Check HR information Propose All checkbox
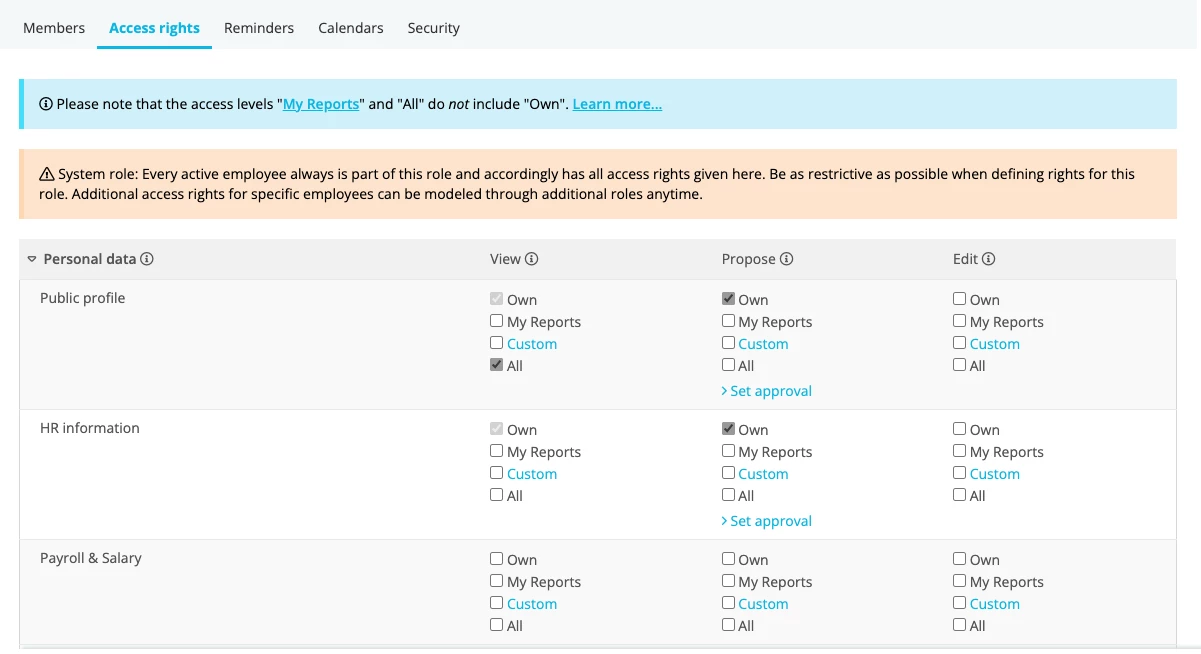Screen dimensions: 1201x654 [x=728, y=495]
